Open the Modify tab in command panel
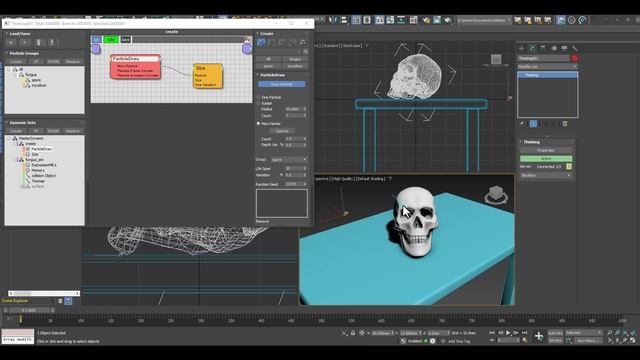The width and height of the screenshot is (640, 360). click(x=532, y=48)
